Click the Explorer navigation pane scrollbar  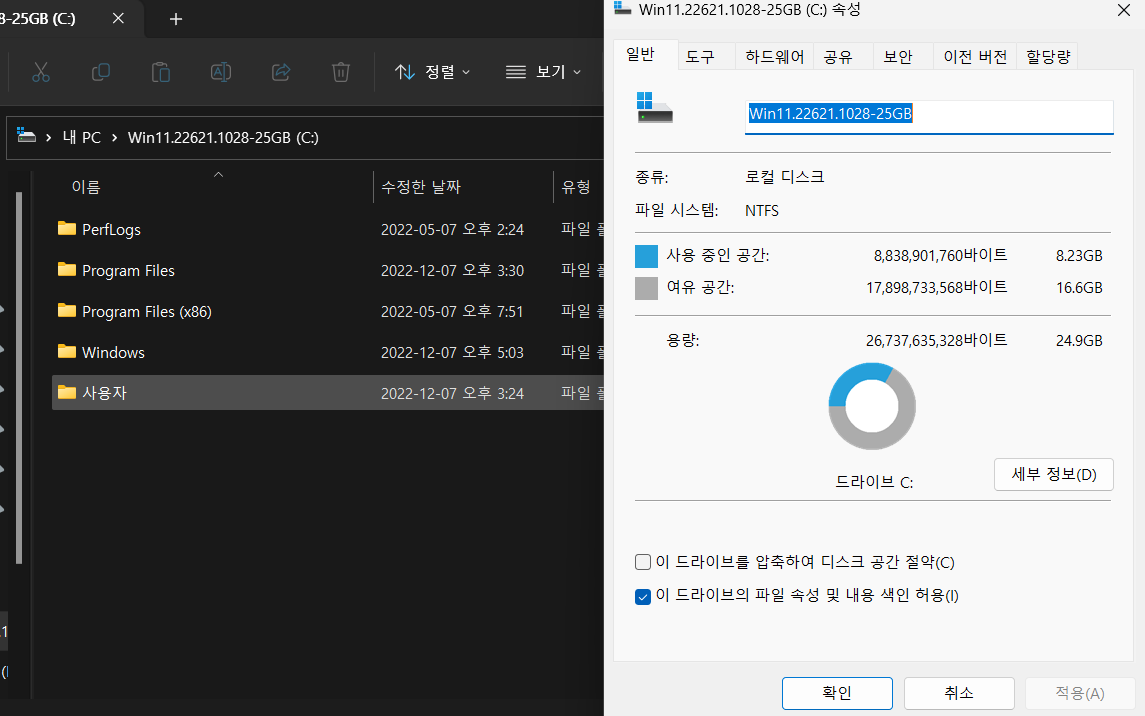19,377
